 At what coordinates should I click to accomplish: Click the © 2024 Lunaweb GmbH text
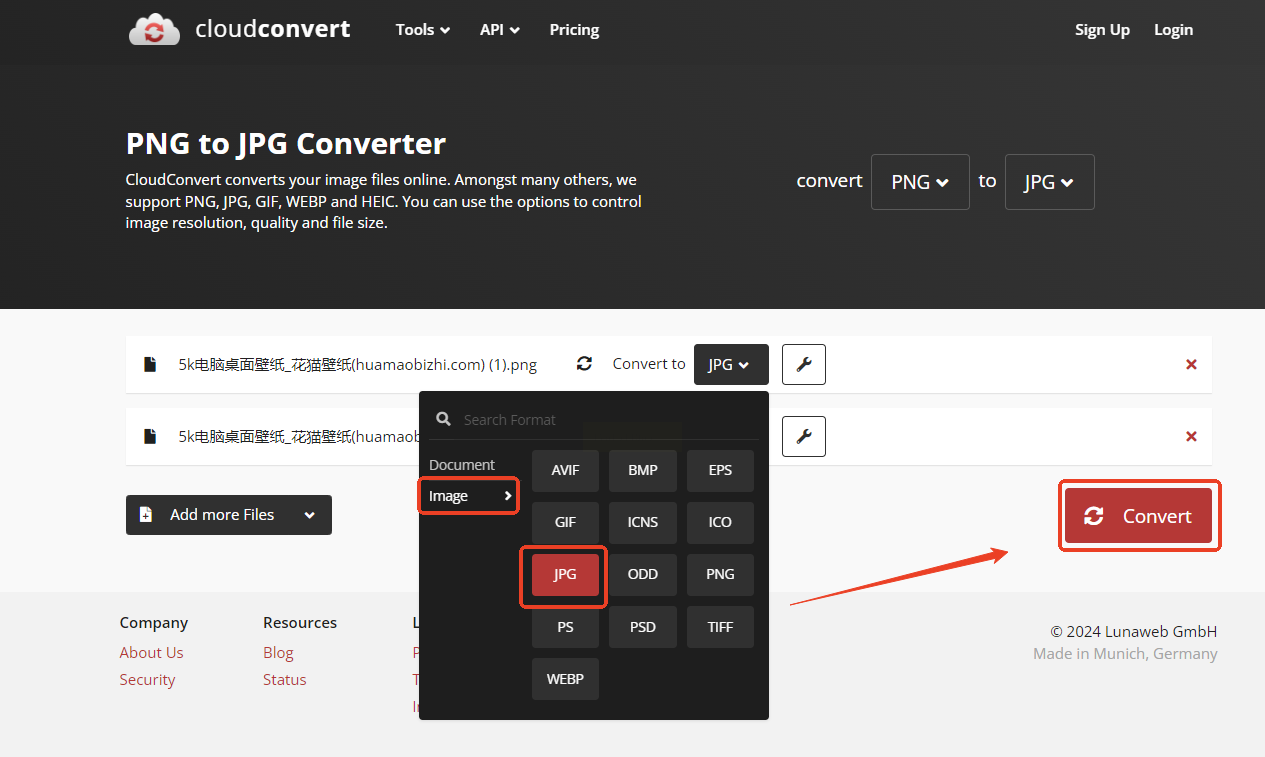pos(1134,631)
